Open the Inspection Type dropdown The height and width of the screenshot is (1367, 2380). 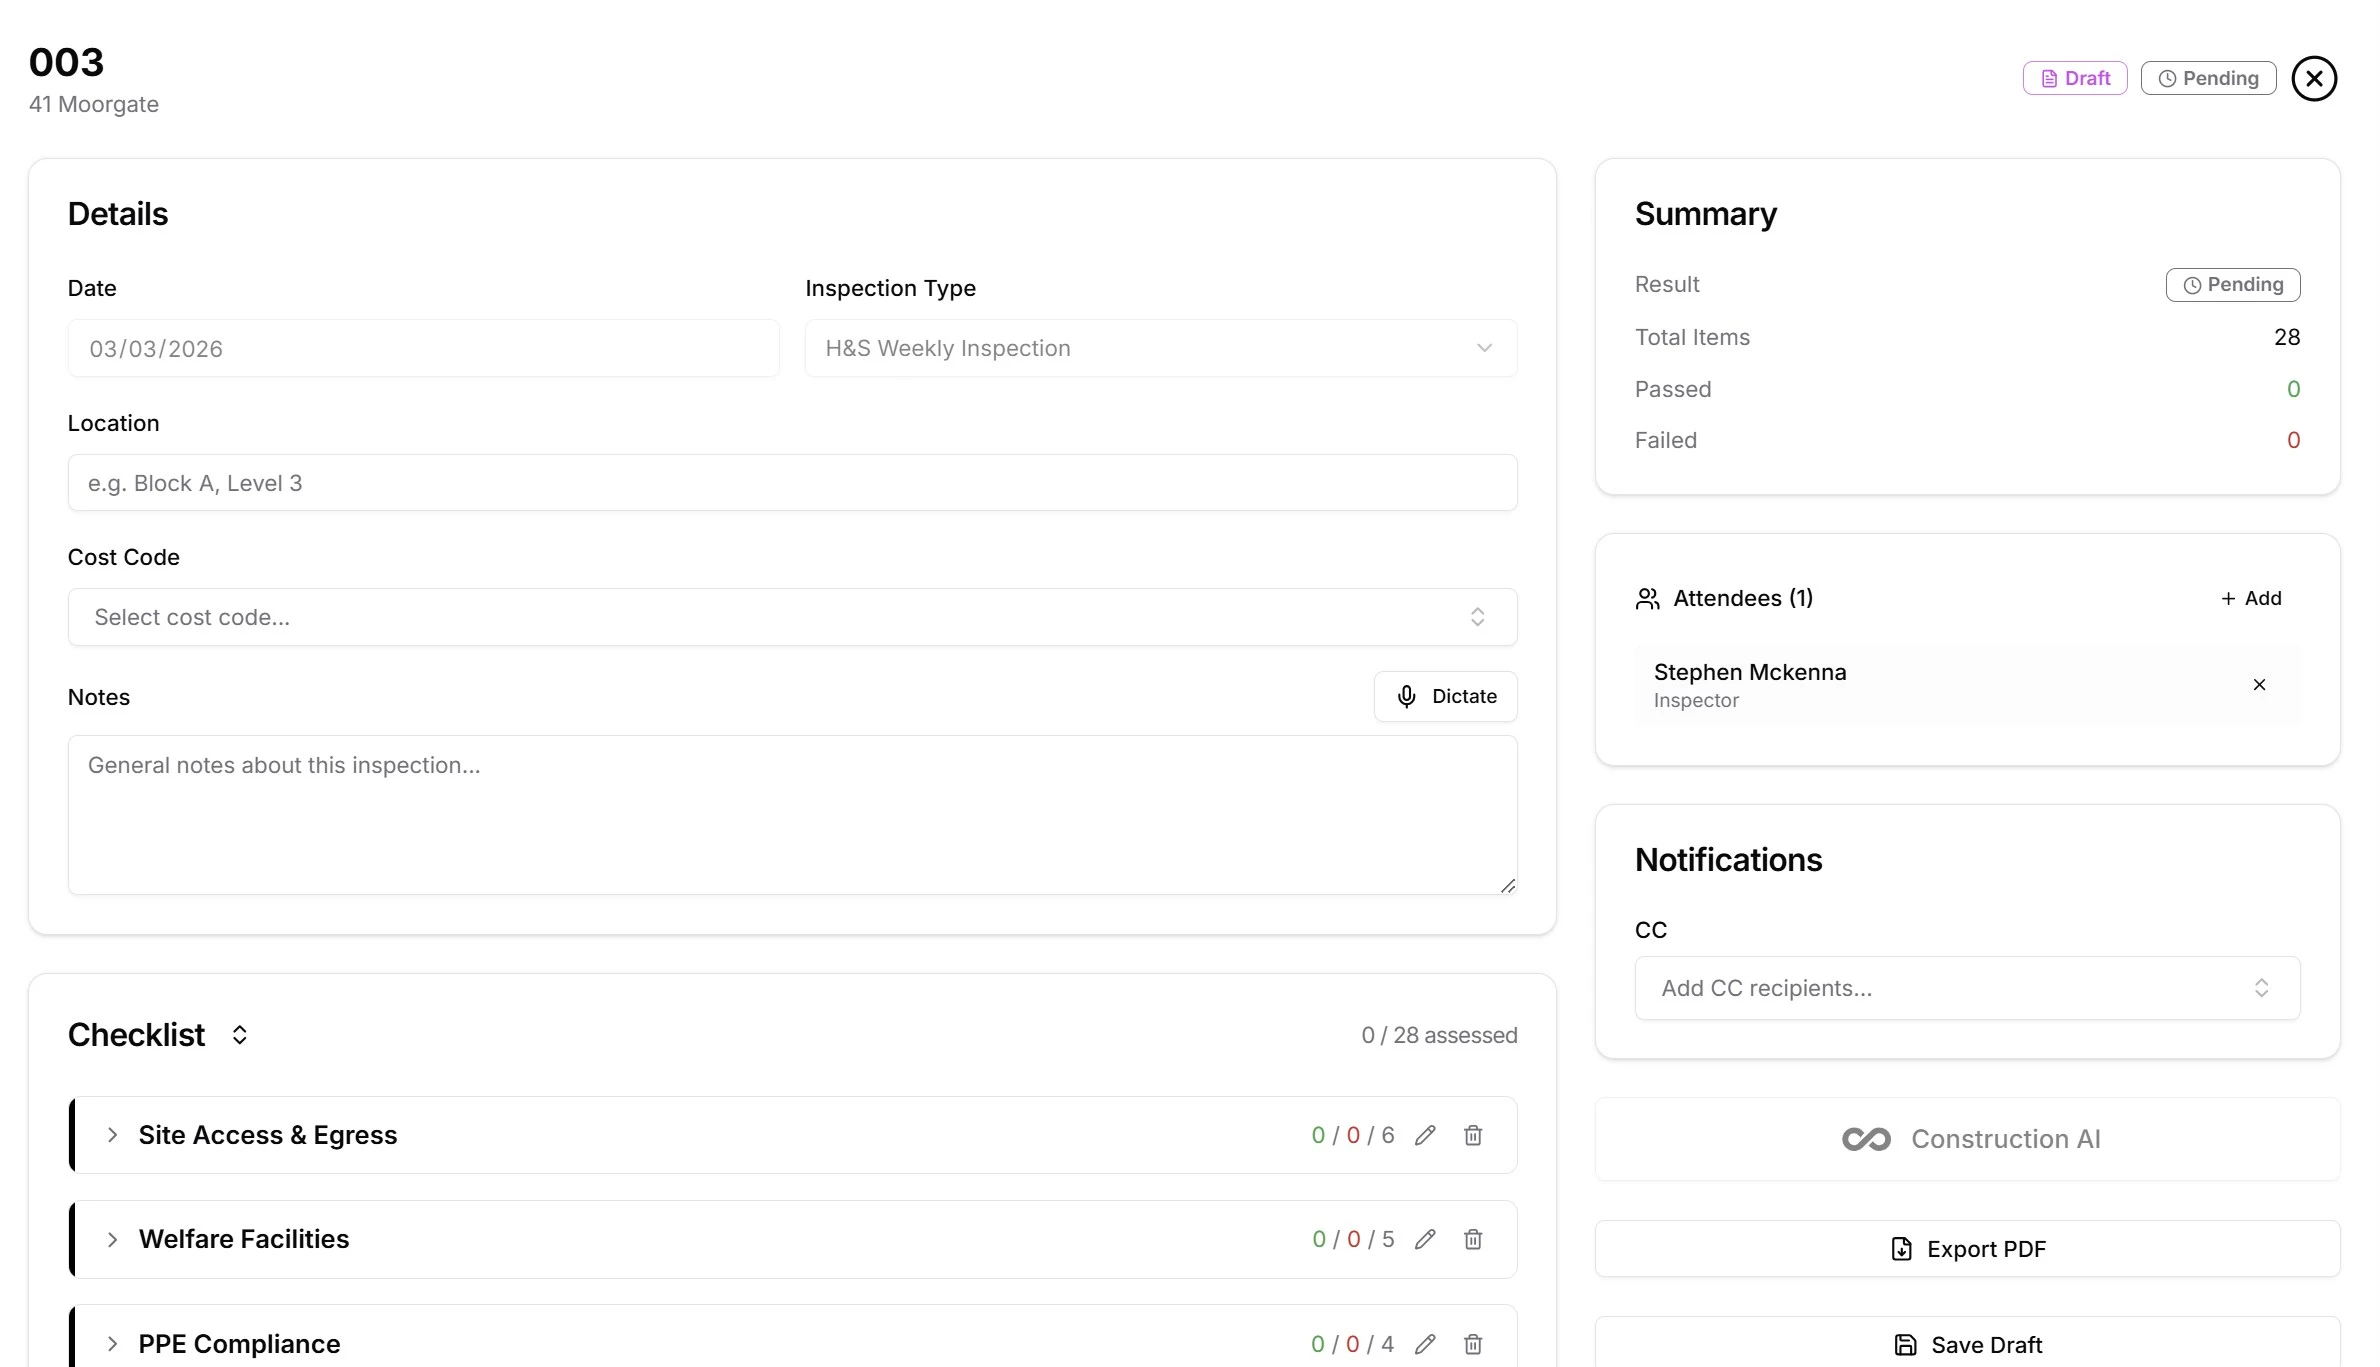point(1160,348)
